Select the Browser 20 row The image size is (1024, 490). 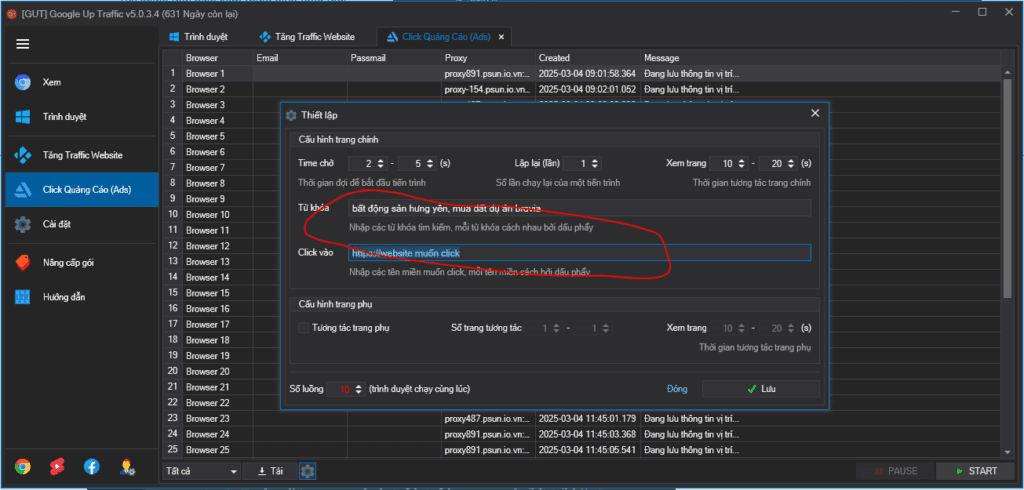click(221, 371)
